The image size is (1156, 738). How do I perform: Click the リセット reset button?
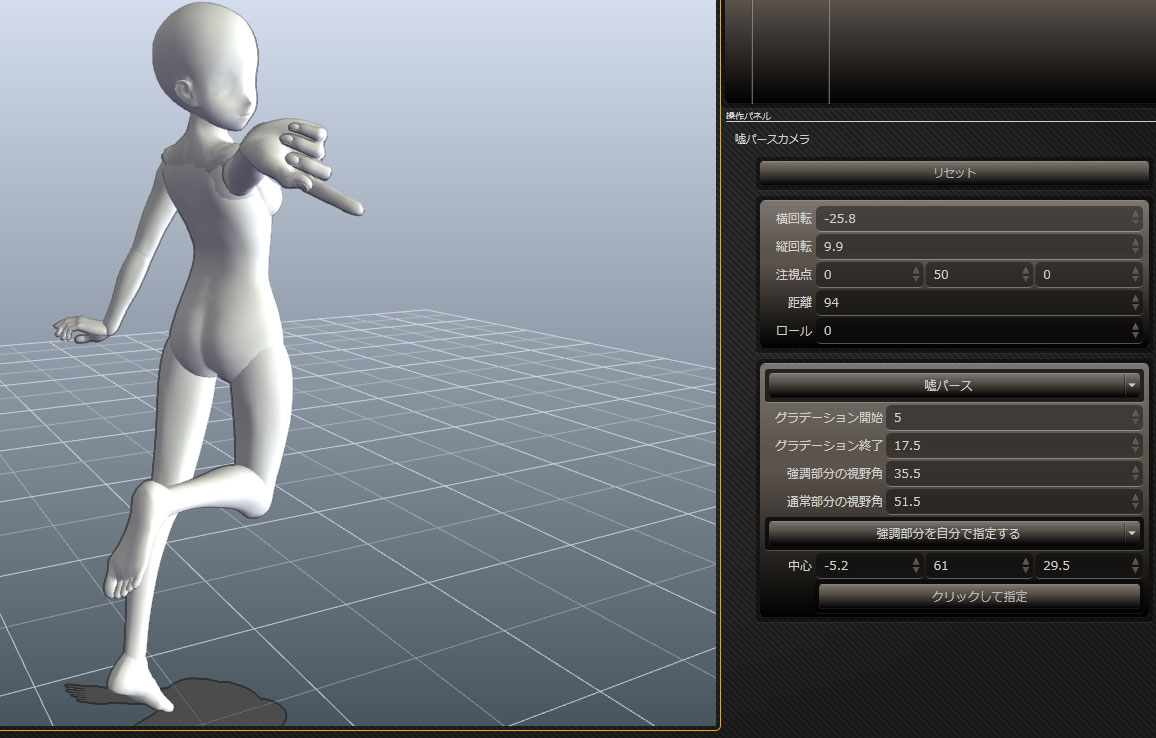953,173
